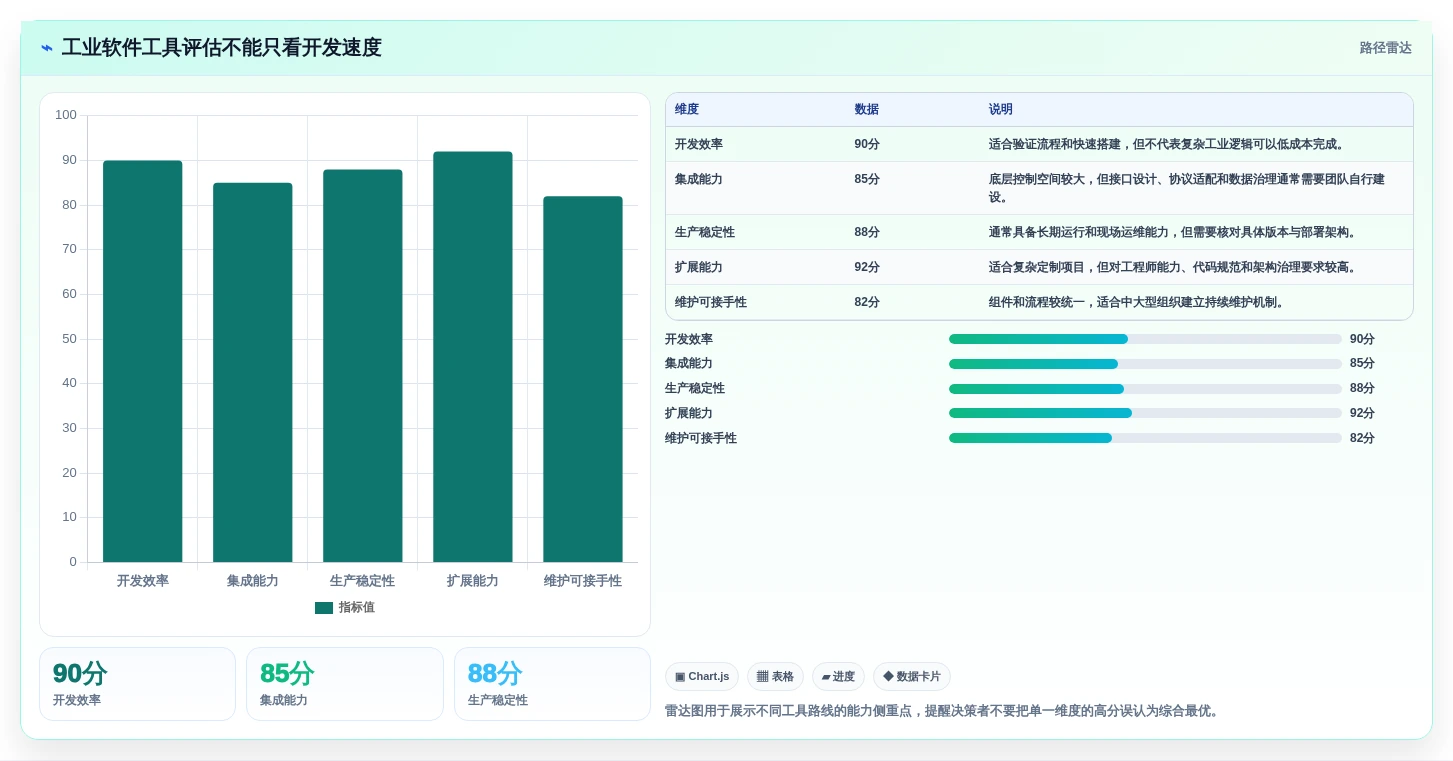This screenshot has width=1453, height=761.
Task: Open the 90分 开发效率 data card
Action: point(137,684)
